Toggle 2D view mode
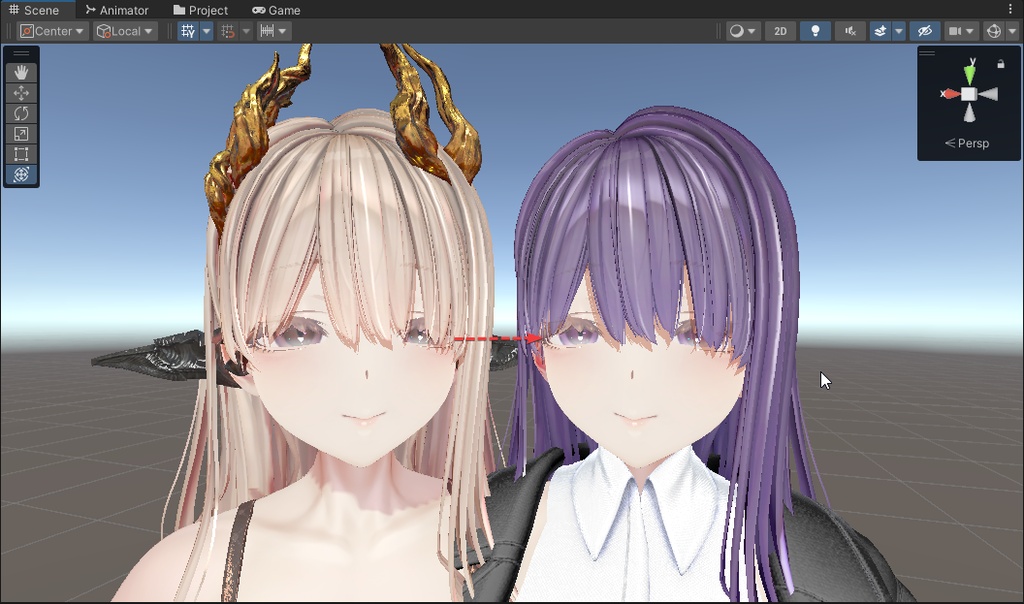This screenshot has height=604, width=1024. [x=780, y=31]
